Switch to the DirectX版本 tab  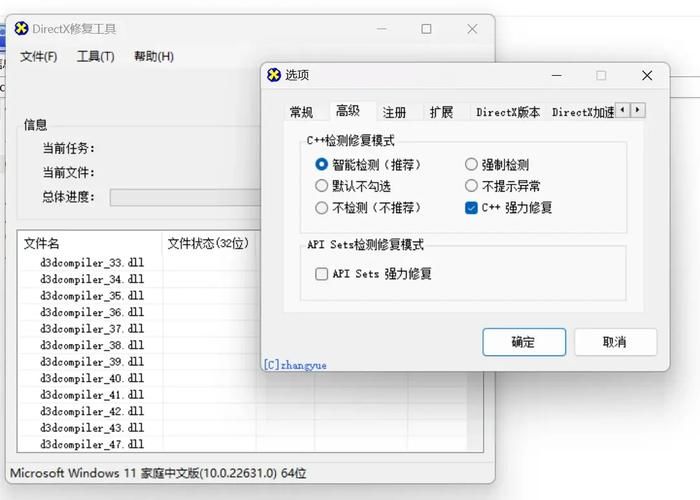tap(508, 112)
